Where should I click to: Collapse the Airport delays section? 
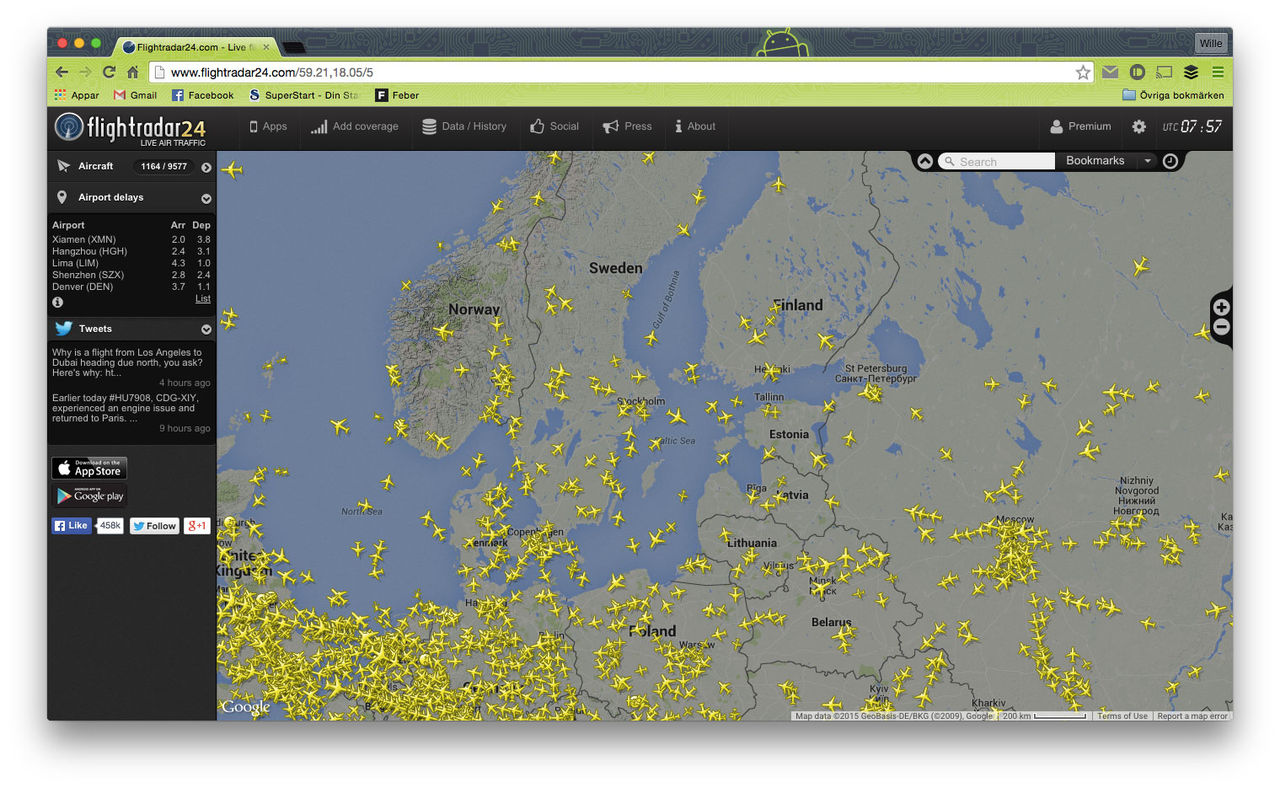coord(206,198)
